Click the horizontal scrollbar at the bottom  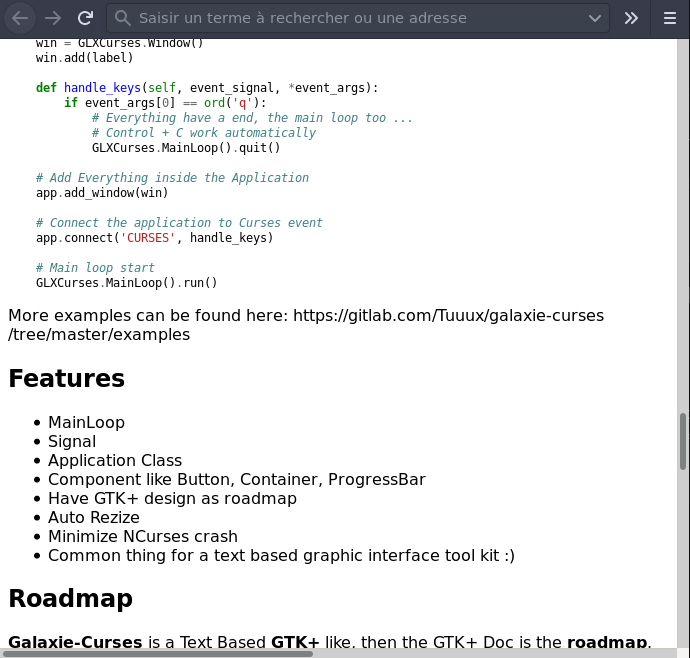pyautogui.click(x=160, y=653)
